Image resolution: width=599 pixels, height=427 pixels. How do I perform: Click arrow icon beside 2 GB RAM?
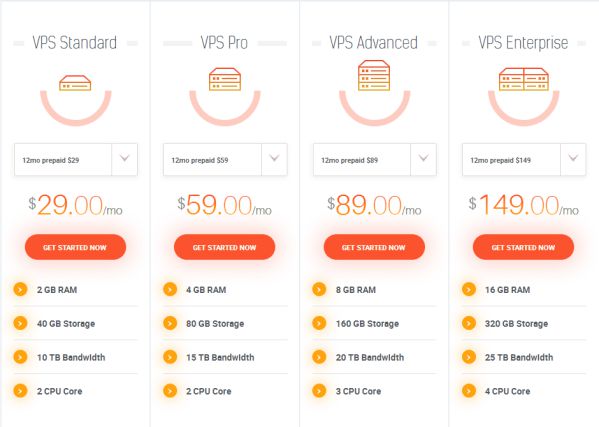point(20,290)
